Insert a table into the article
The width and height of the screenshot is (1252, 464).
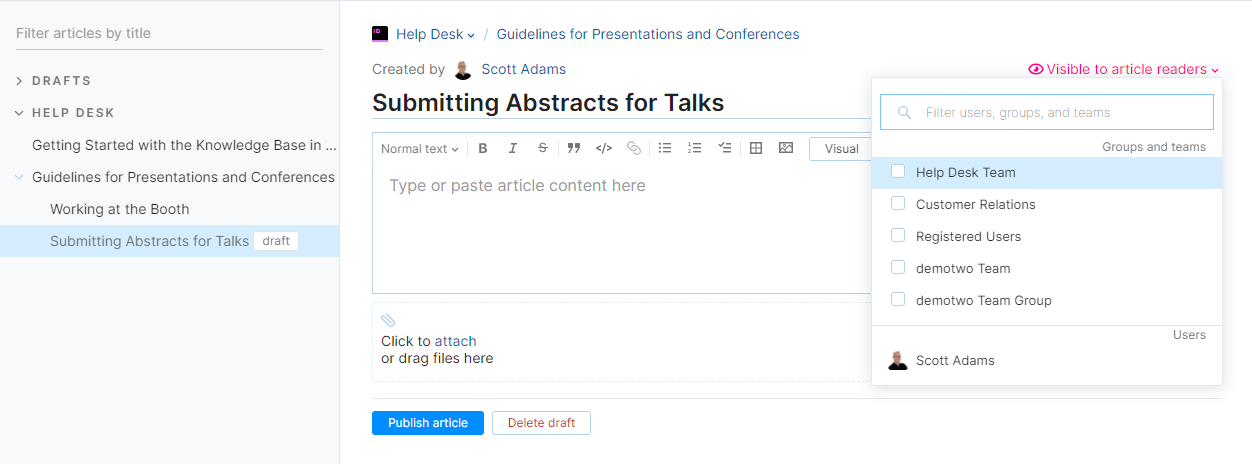[x=756, y=148]
